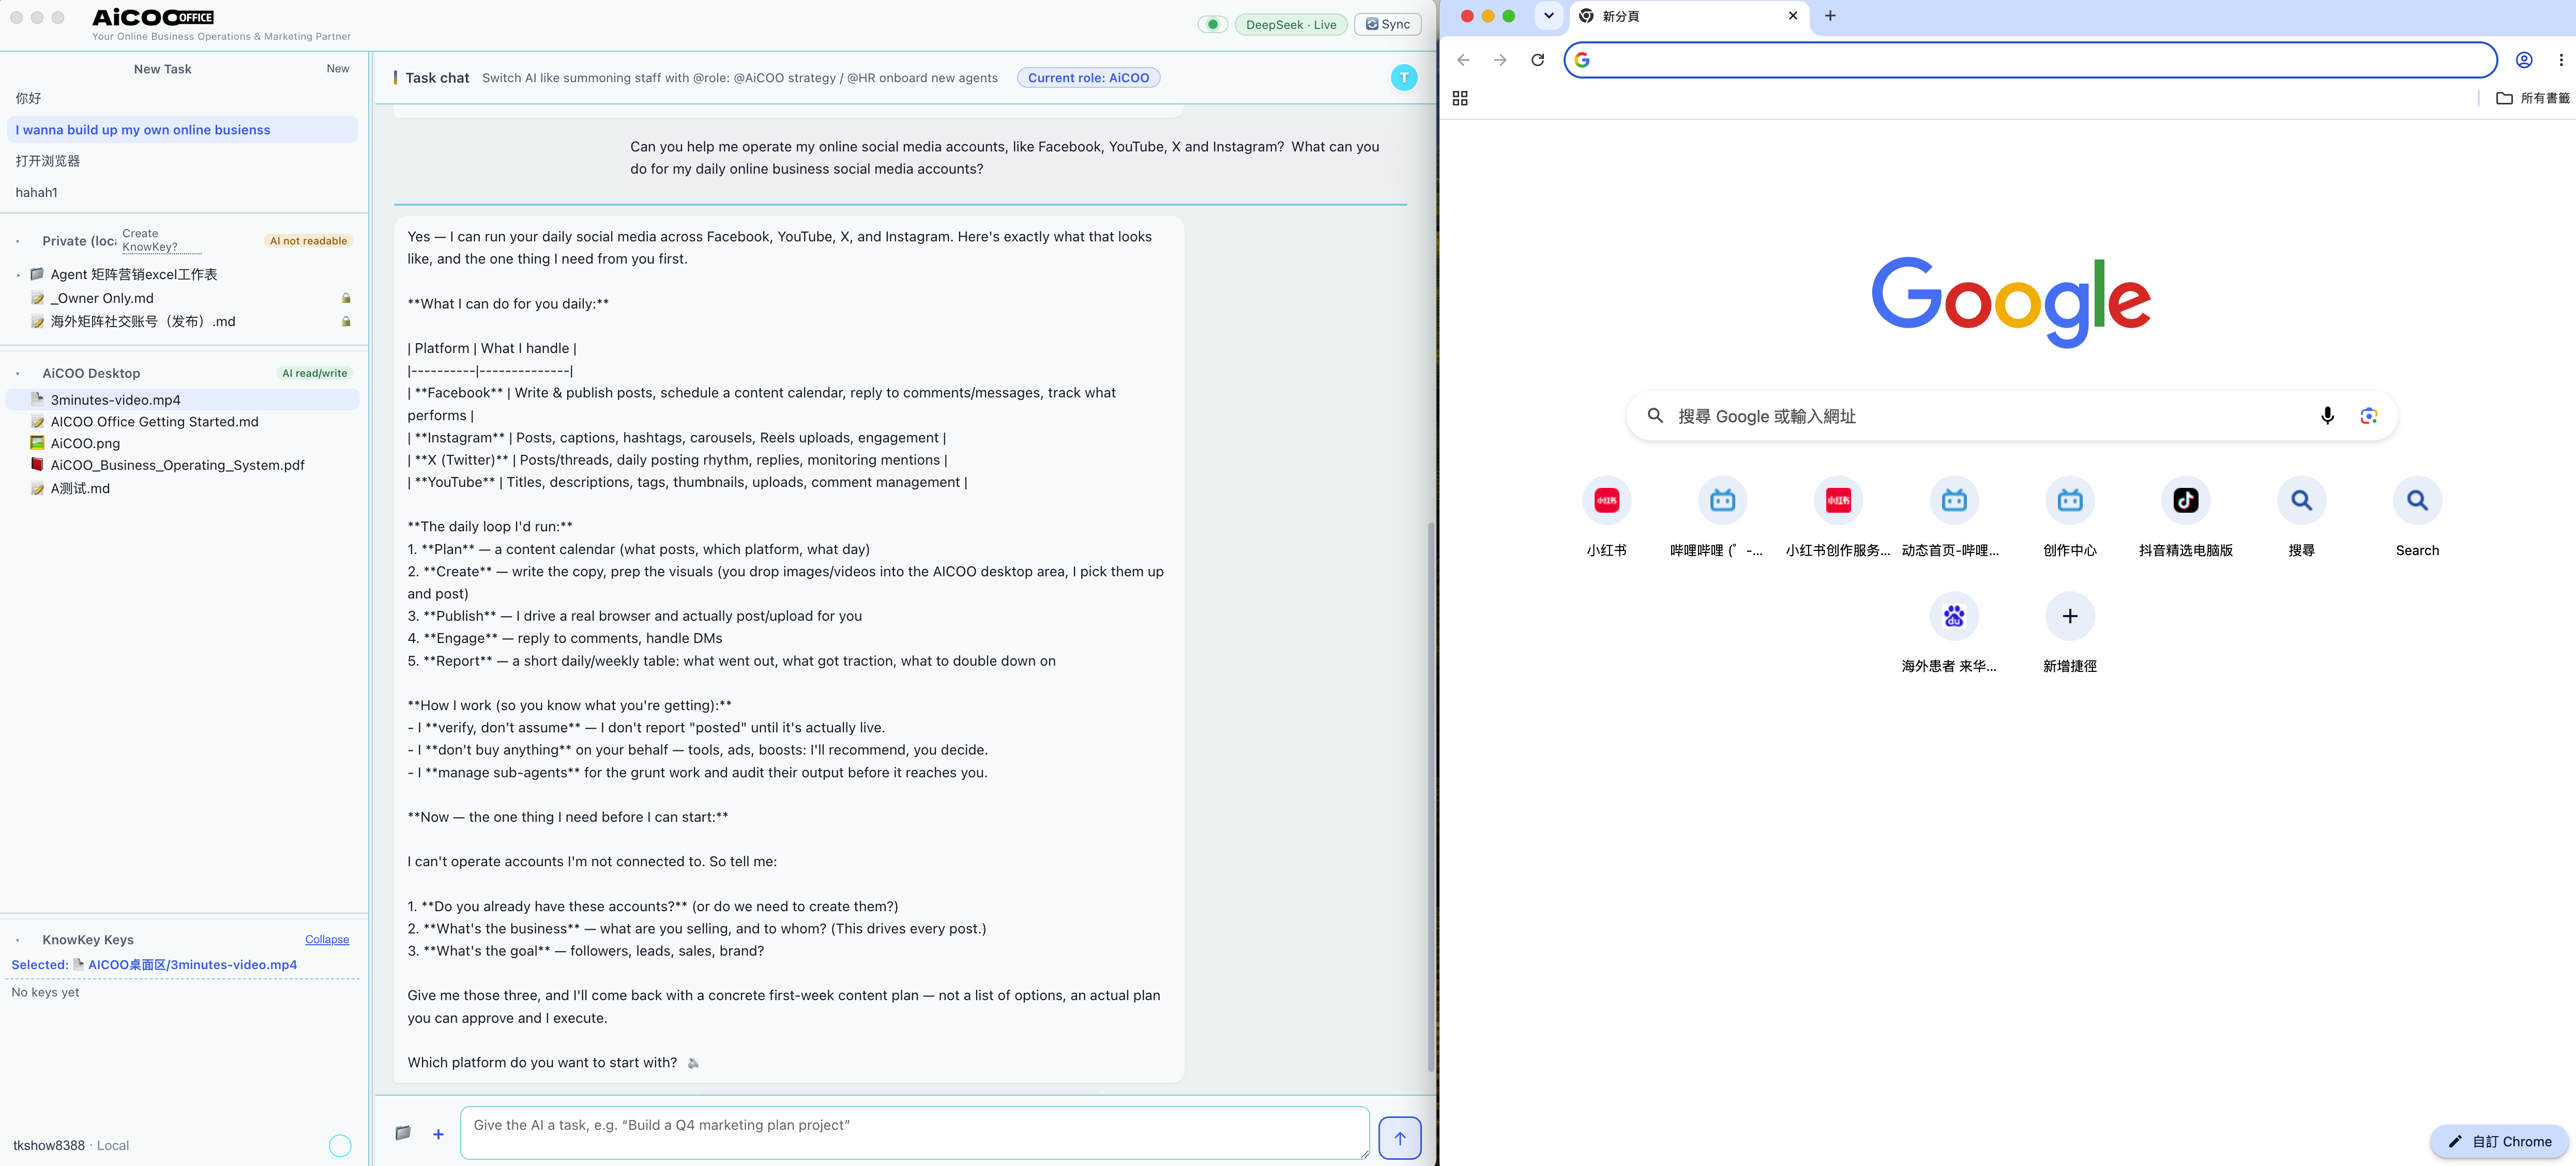Open Chrome three-dot menu
The image size is (2576, 1166).
click(x=2560, y=60)
